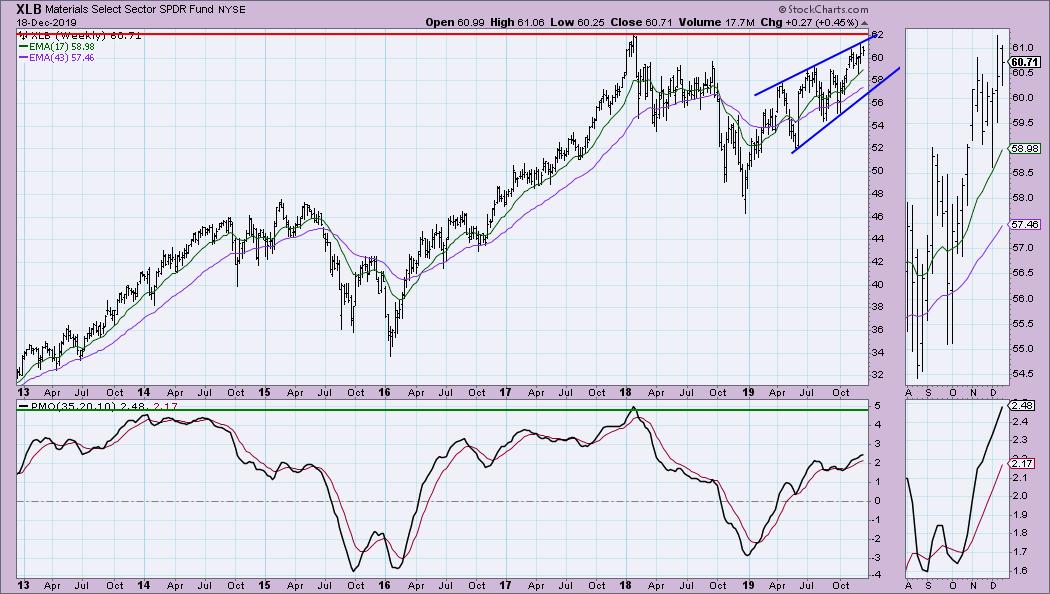Click year label 16 under the price chart
The image size is (1050, 594).
(x=384, y=392)
